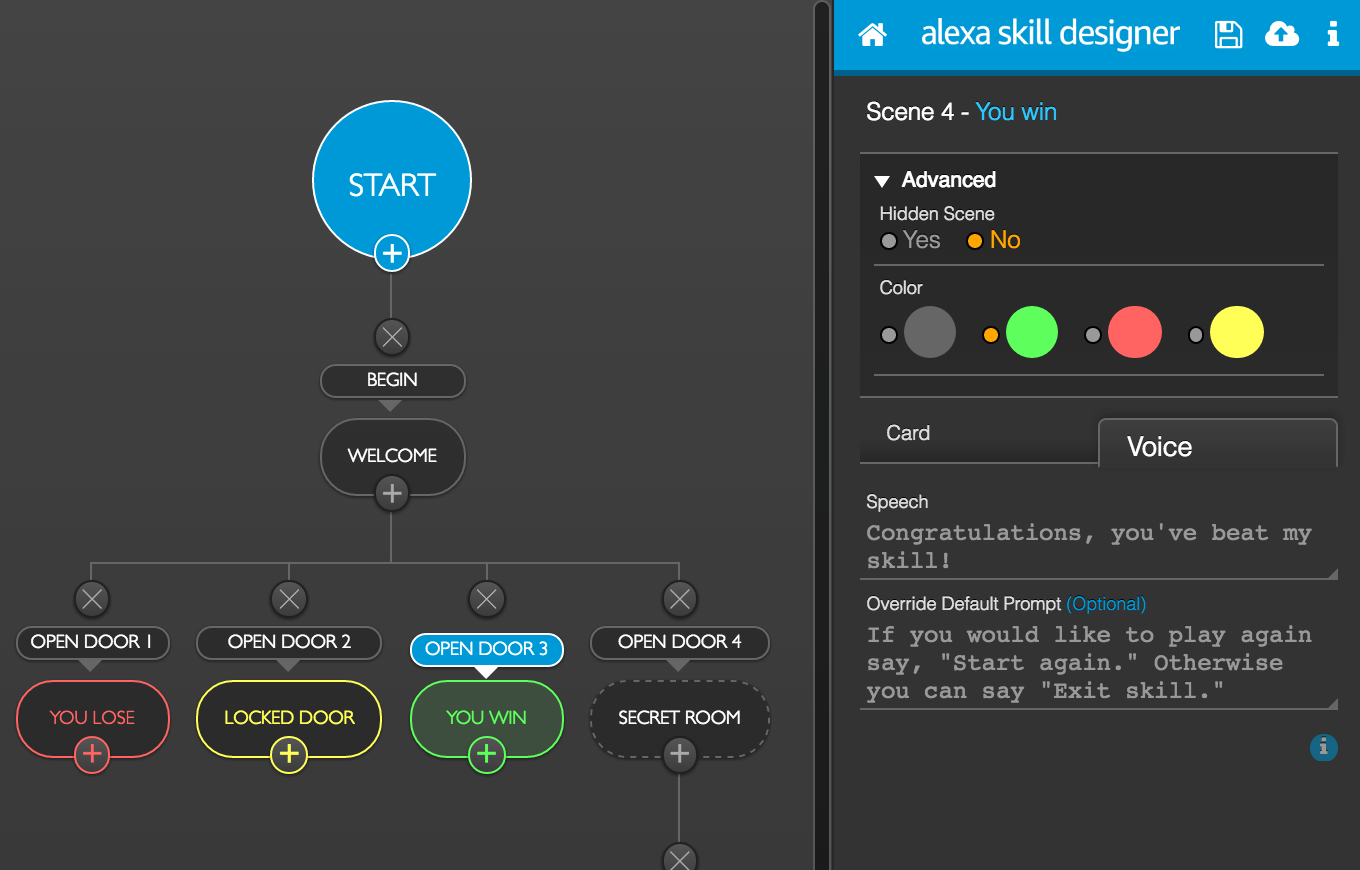Switch to the Card tab
The width and height of the screenshot is (1360, 870).
click(908, 433)
